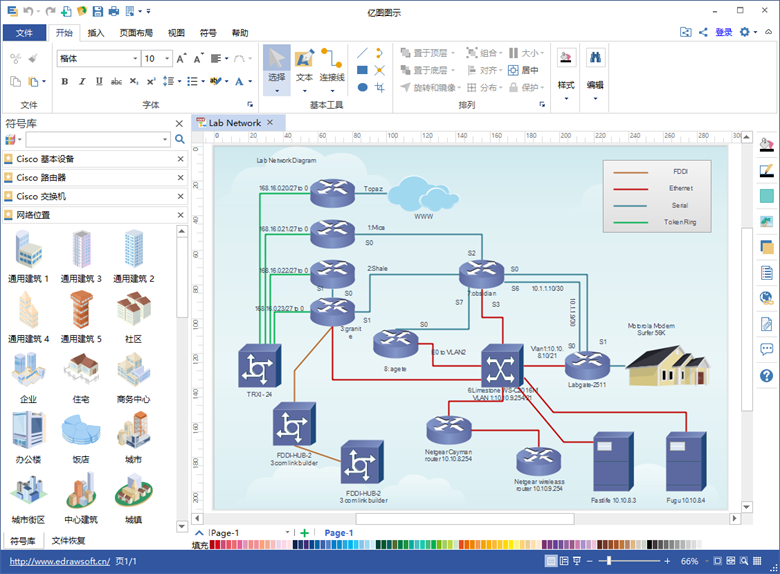Open the File menu tab
Image resolution: width=780 pixels, height=574 pixels.
coord(24,33)
